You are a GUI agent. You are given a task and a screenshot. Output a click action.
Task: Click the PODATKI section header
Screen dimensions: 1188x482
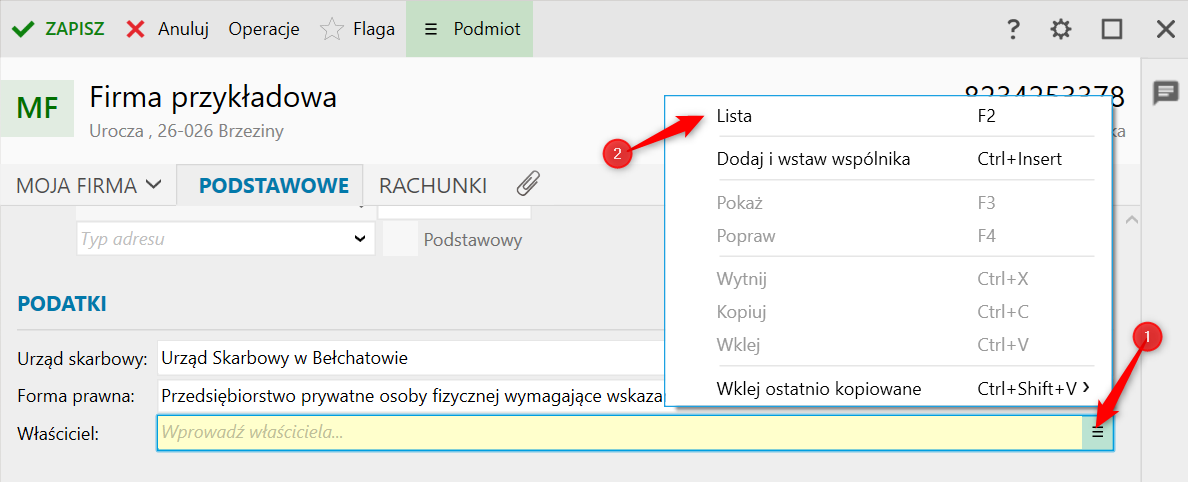tap(61, 305)
